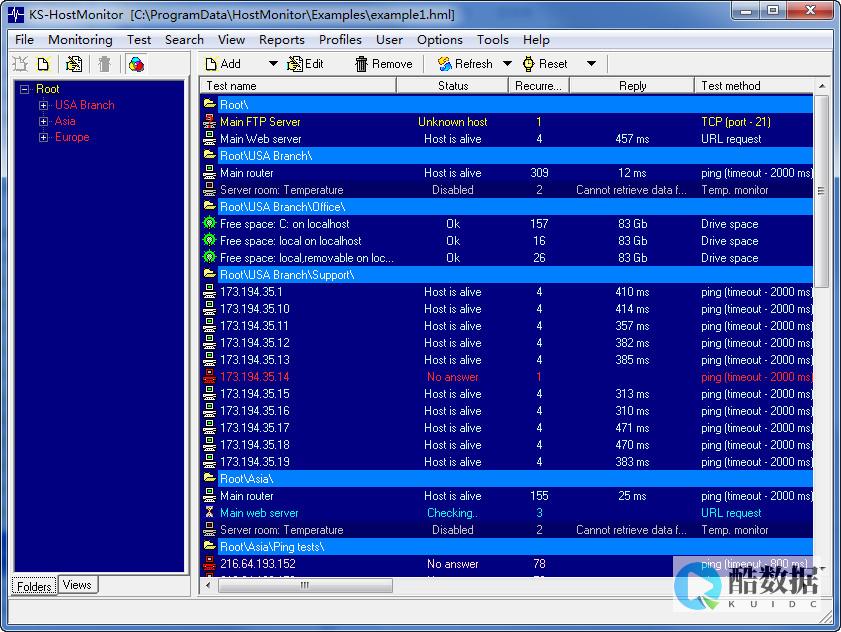The width and height of the screenshot is (841, 632).
Task: Click the green icon for Free space: local on localhost
Action: click(209, 240)
